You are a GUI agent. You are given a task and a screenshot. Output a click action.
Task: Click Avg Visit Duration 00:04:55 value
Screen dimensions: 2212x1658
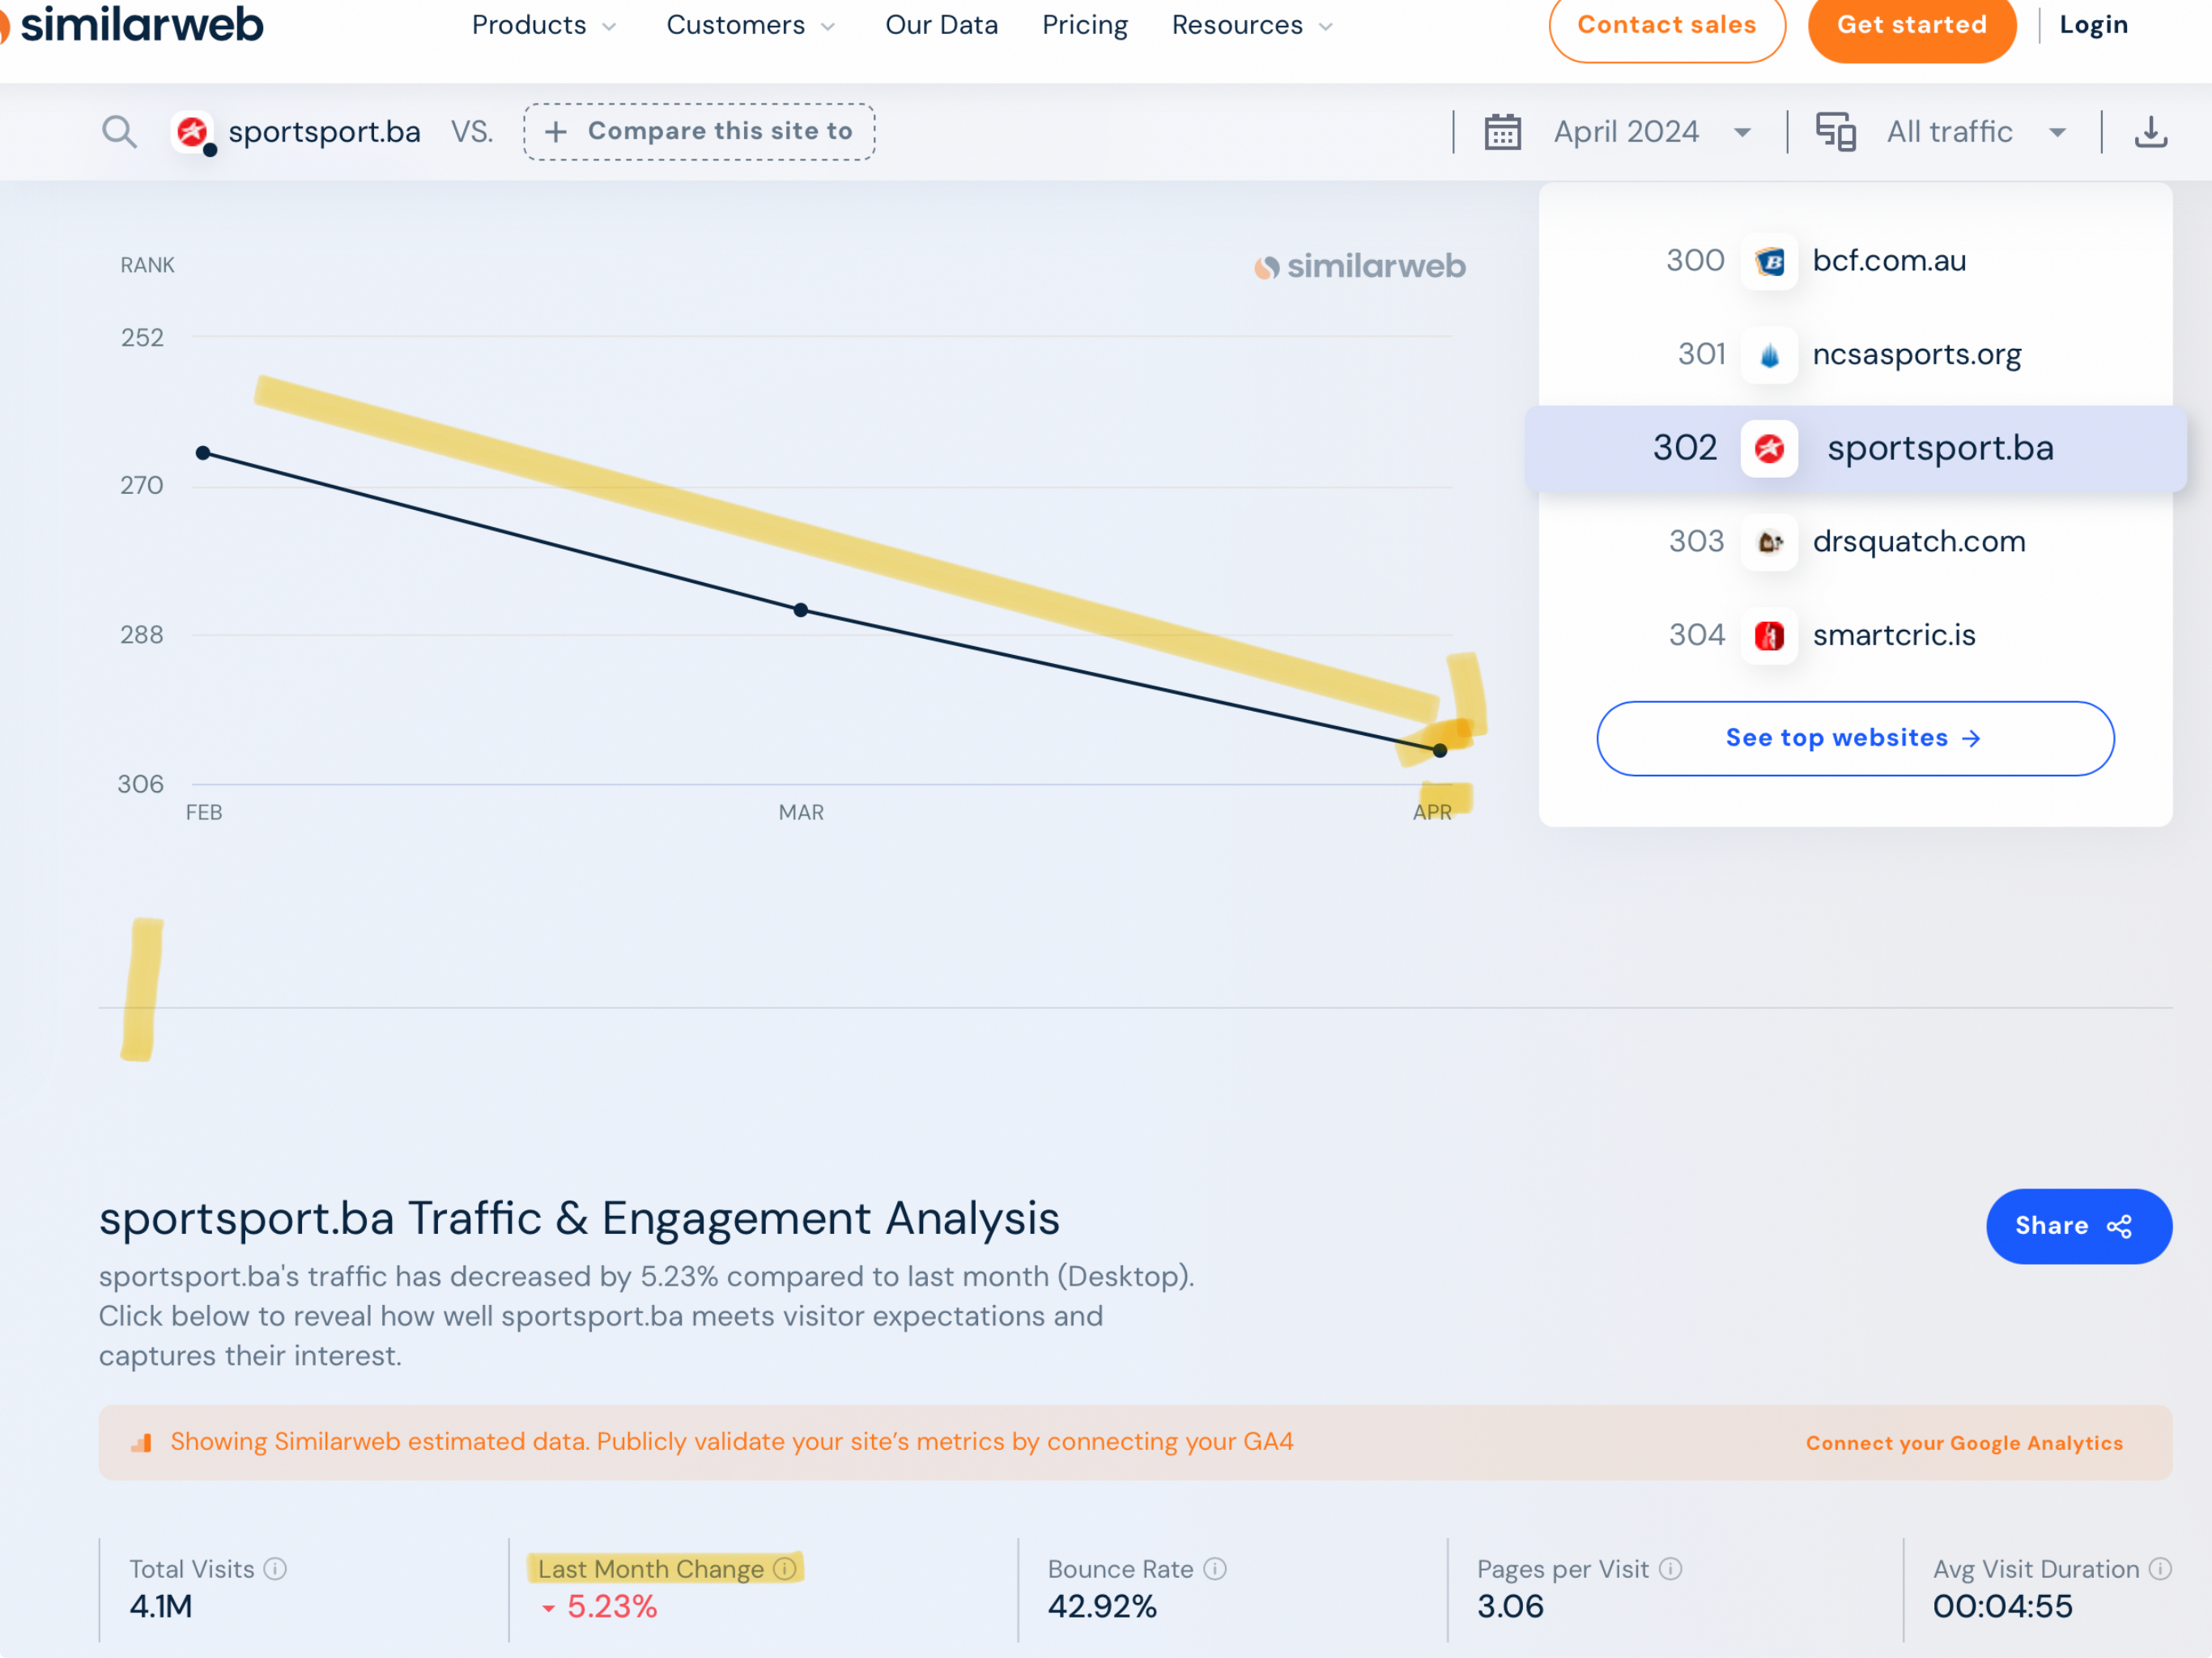pyautogui.click(x=2002, y=1607)
